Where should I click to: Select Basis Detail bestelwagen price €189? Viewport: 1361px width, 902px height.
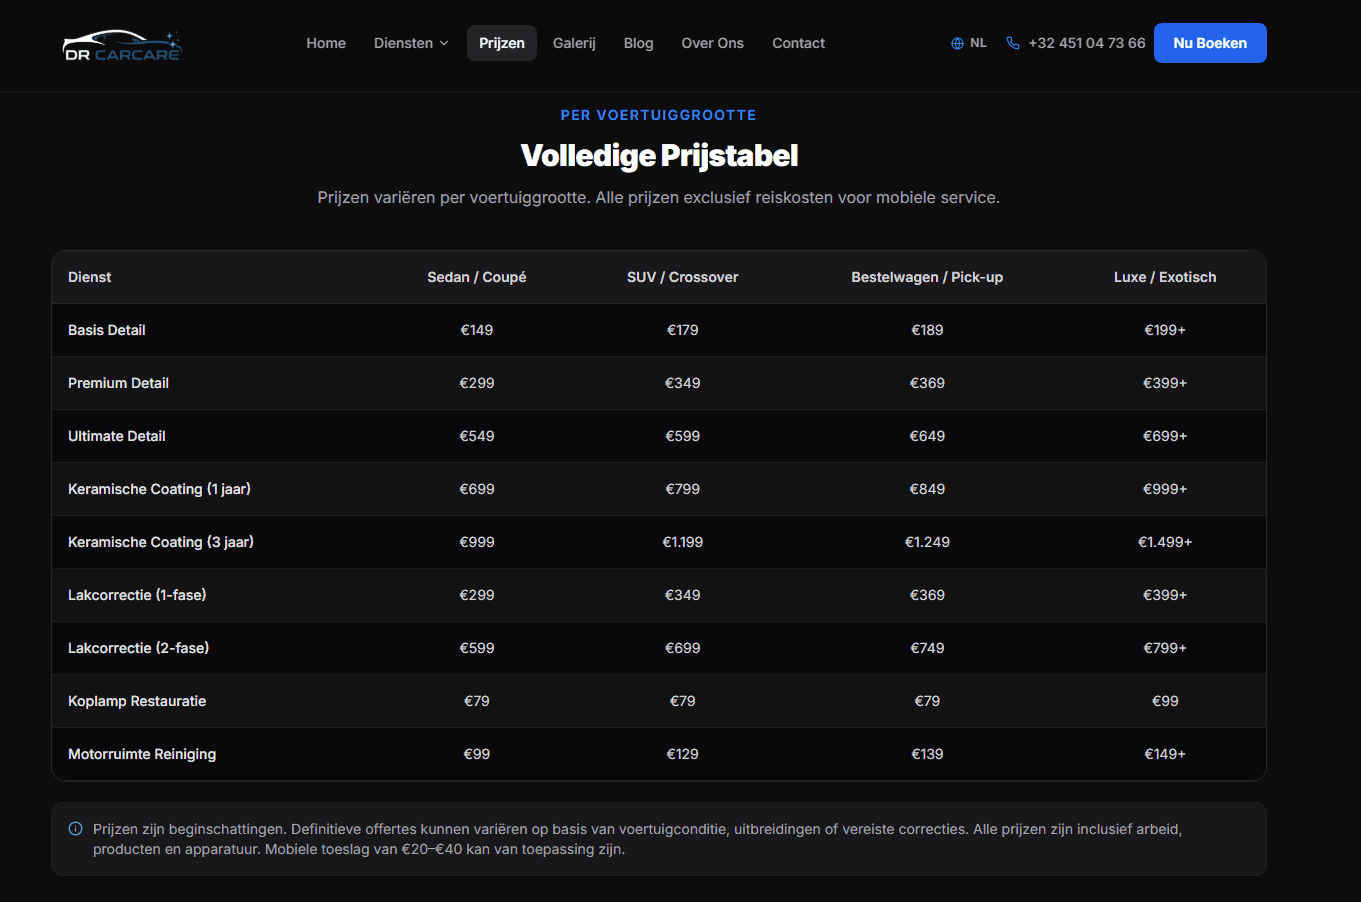point(927,330)
